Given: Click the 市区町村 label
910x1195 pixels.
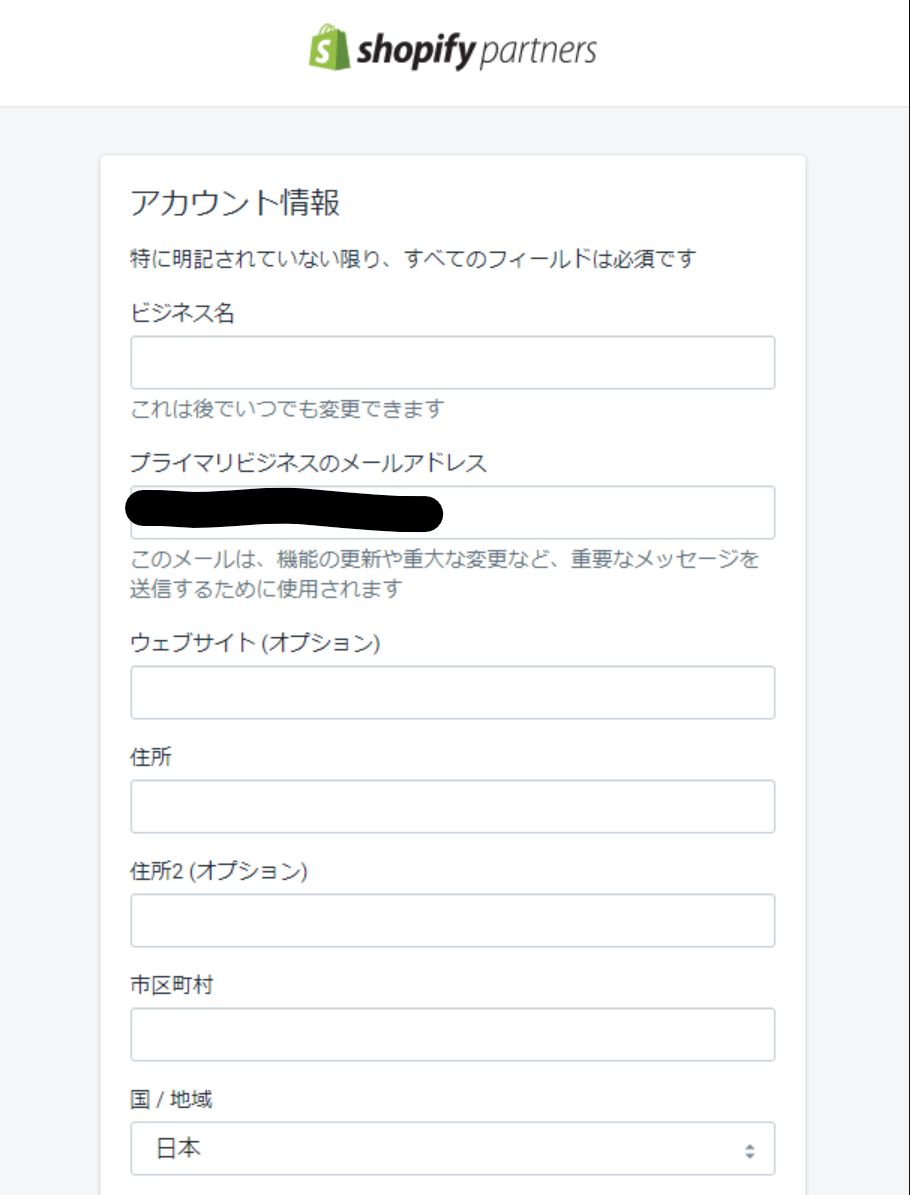Looking at the screenshot, I should point(171,985).
